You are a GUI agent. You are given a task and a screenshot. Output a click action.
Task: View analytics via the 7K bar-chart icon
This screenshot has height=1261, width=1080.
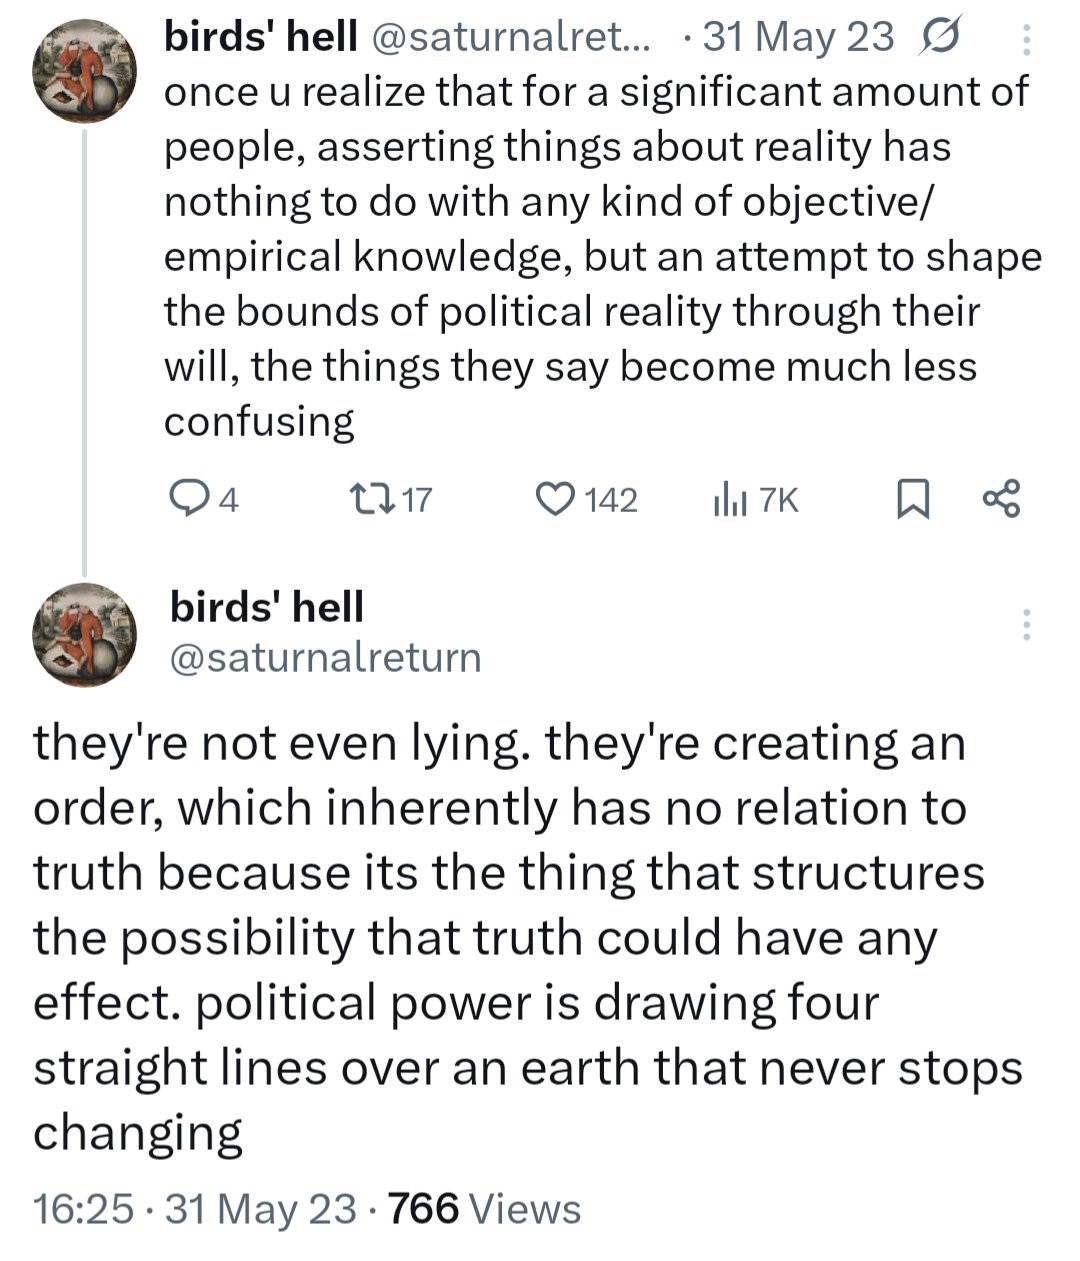tap(730, 497)
